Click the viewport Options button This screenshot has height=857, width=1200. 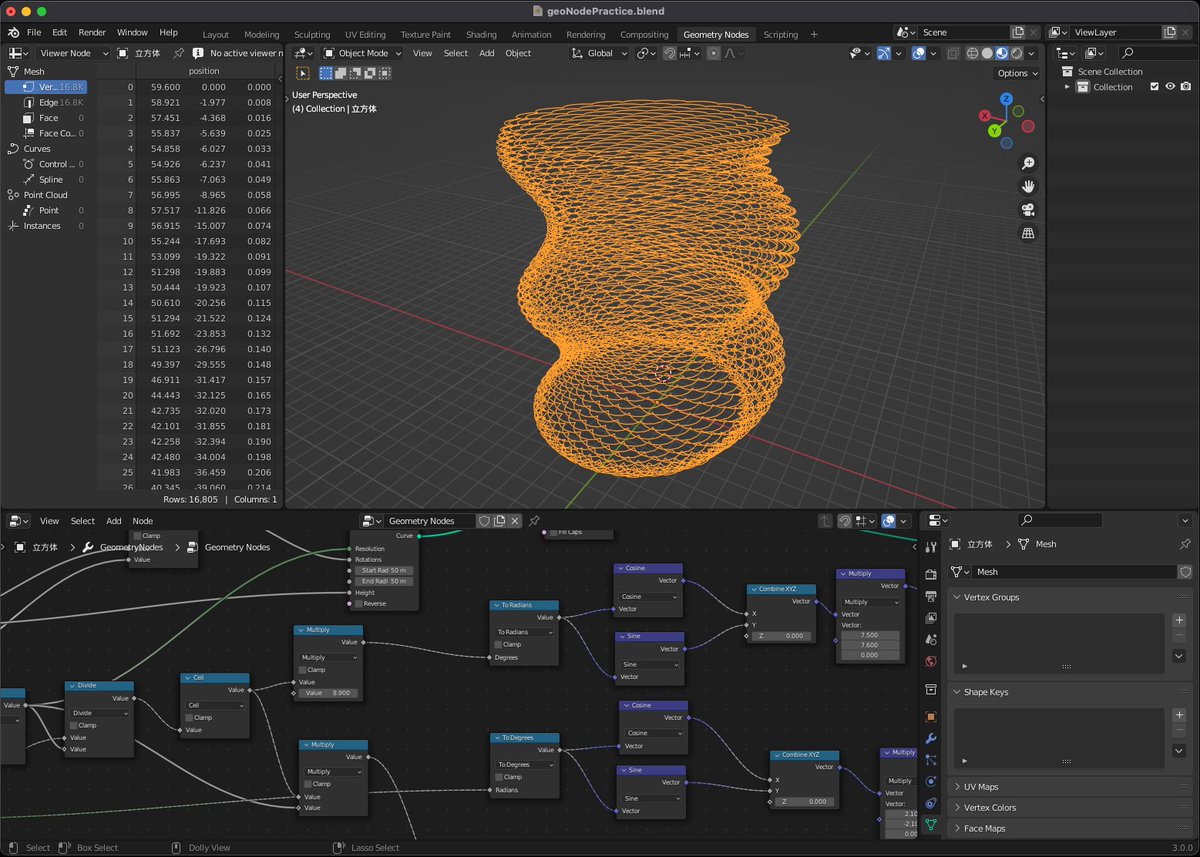coord(1017,73)
